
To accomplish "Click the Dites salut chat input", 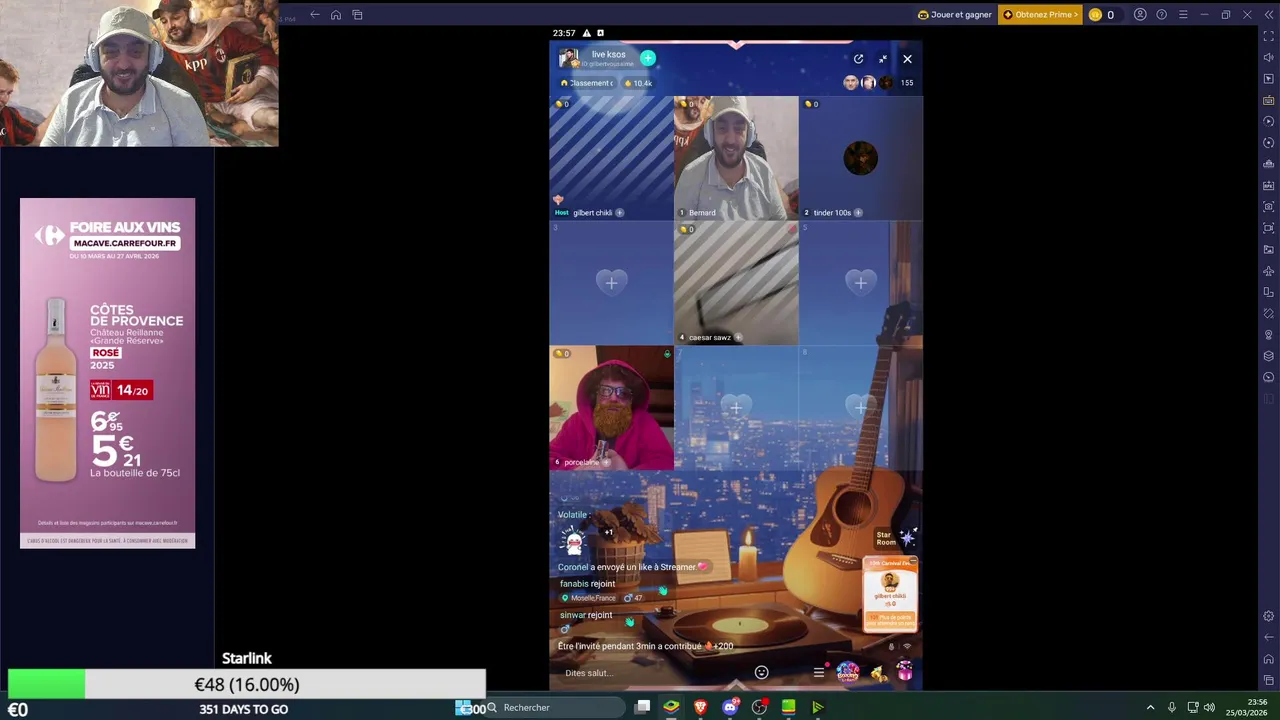I will [650, 673].
